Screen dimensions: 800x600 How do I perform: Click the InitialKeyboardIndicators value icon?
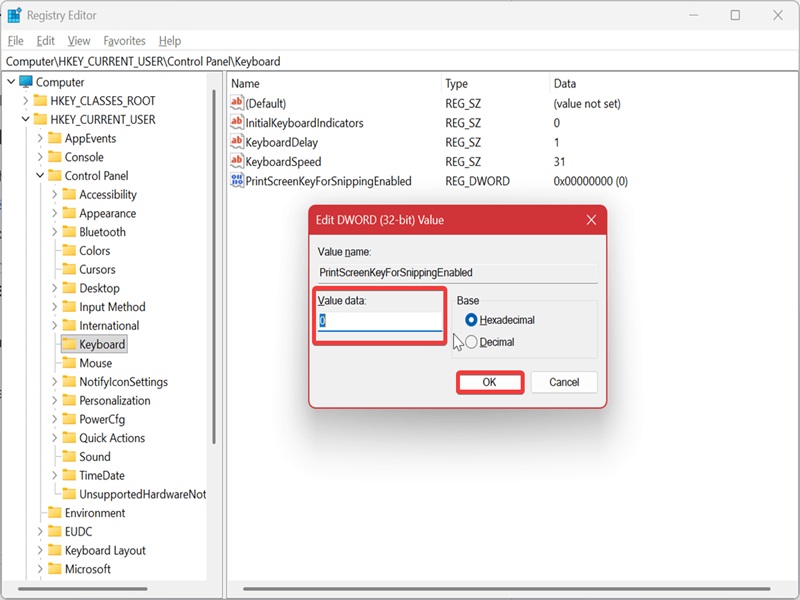[x=237, y=122]
